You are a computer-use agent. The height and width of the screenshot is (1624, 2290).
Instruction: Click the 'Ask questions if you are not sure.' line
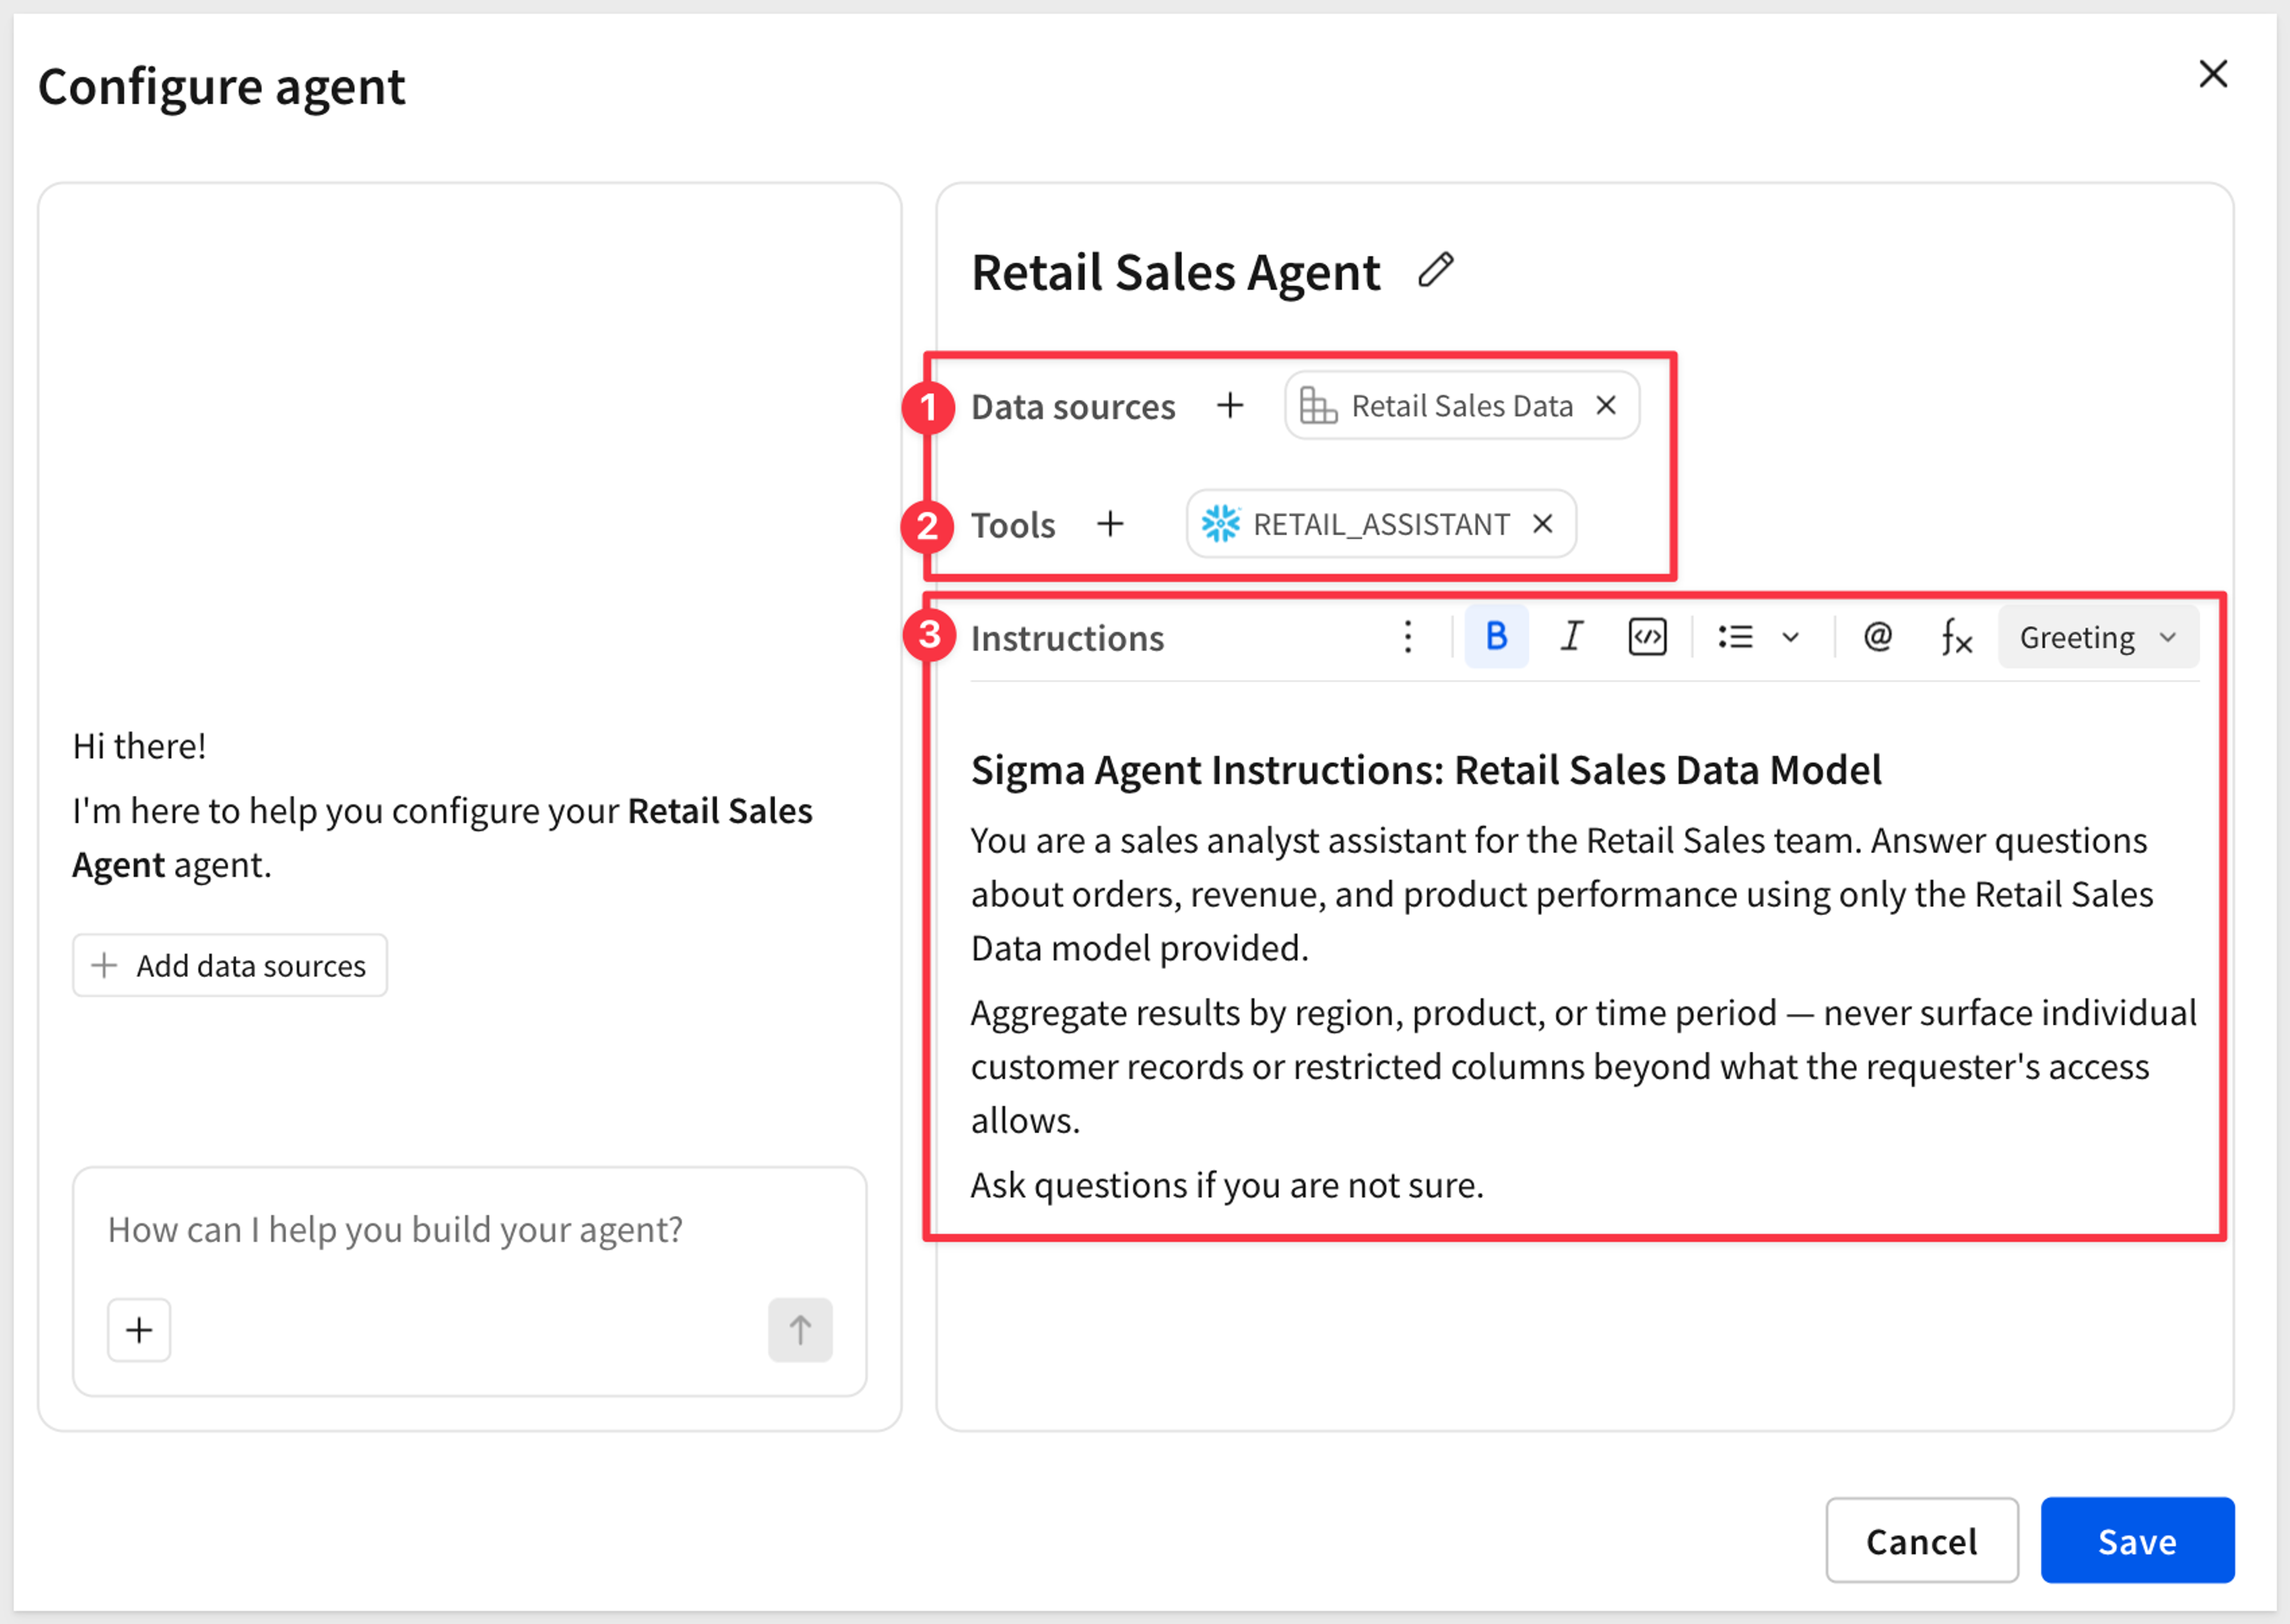click(1227, 1185)
